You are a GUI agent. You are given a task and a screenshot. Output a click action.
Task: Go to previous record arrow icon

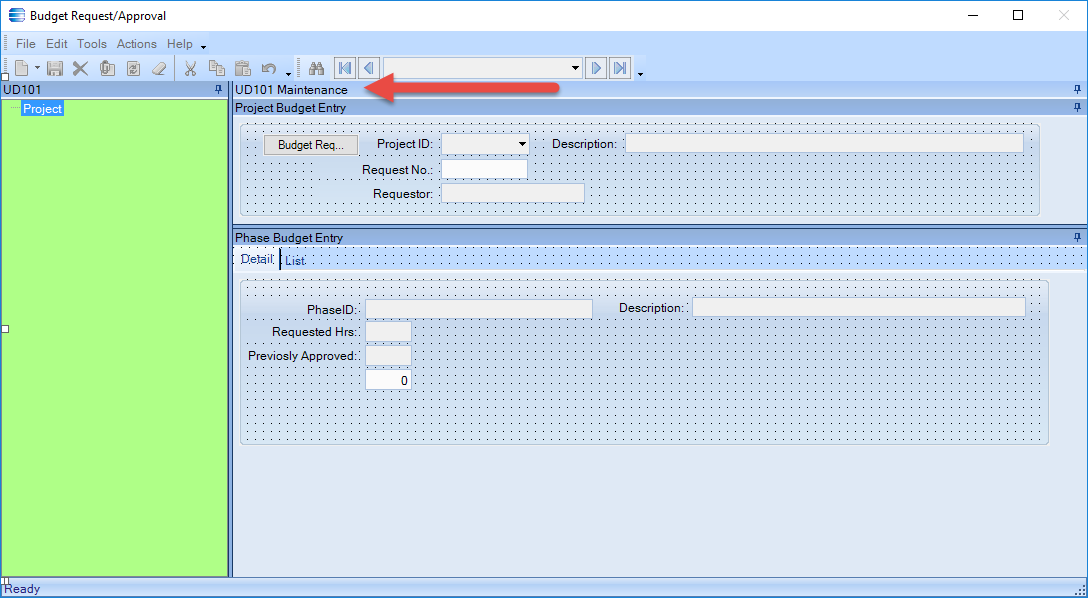click(368, 68)
